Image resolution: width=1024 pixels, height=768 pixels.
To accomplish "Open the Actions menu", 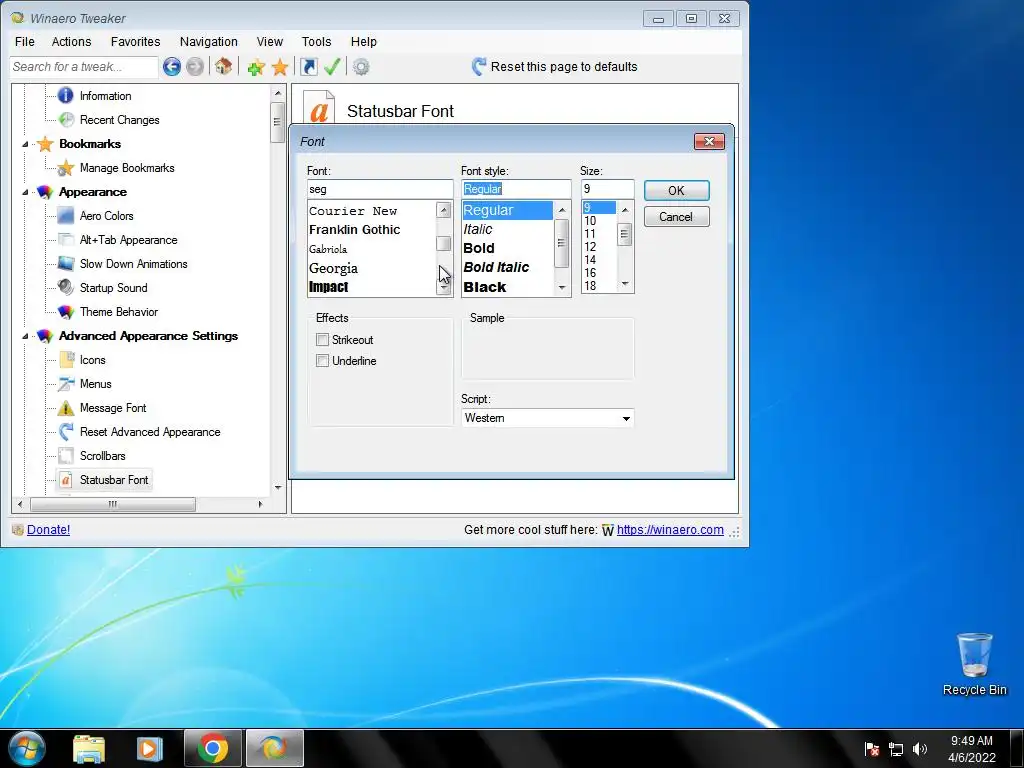I will 71,42.
